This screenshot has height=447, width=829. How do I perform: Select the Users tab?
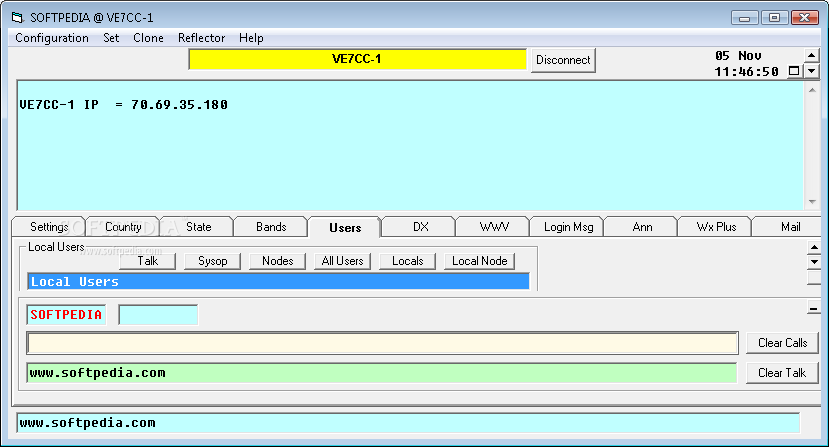[345, 227]
